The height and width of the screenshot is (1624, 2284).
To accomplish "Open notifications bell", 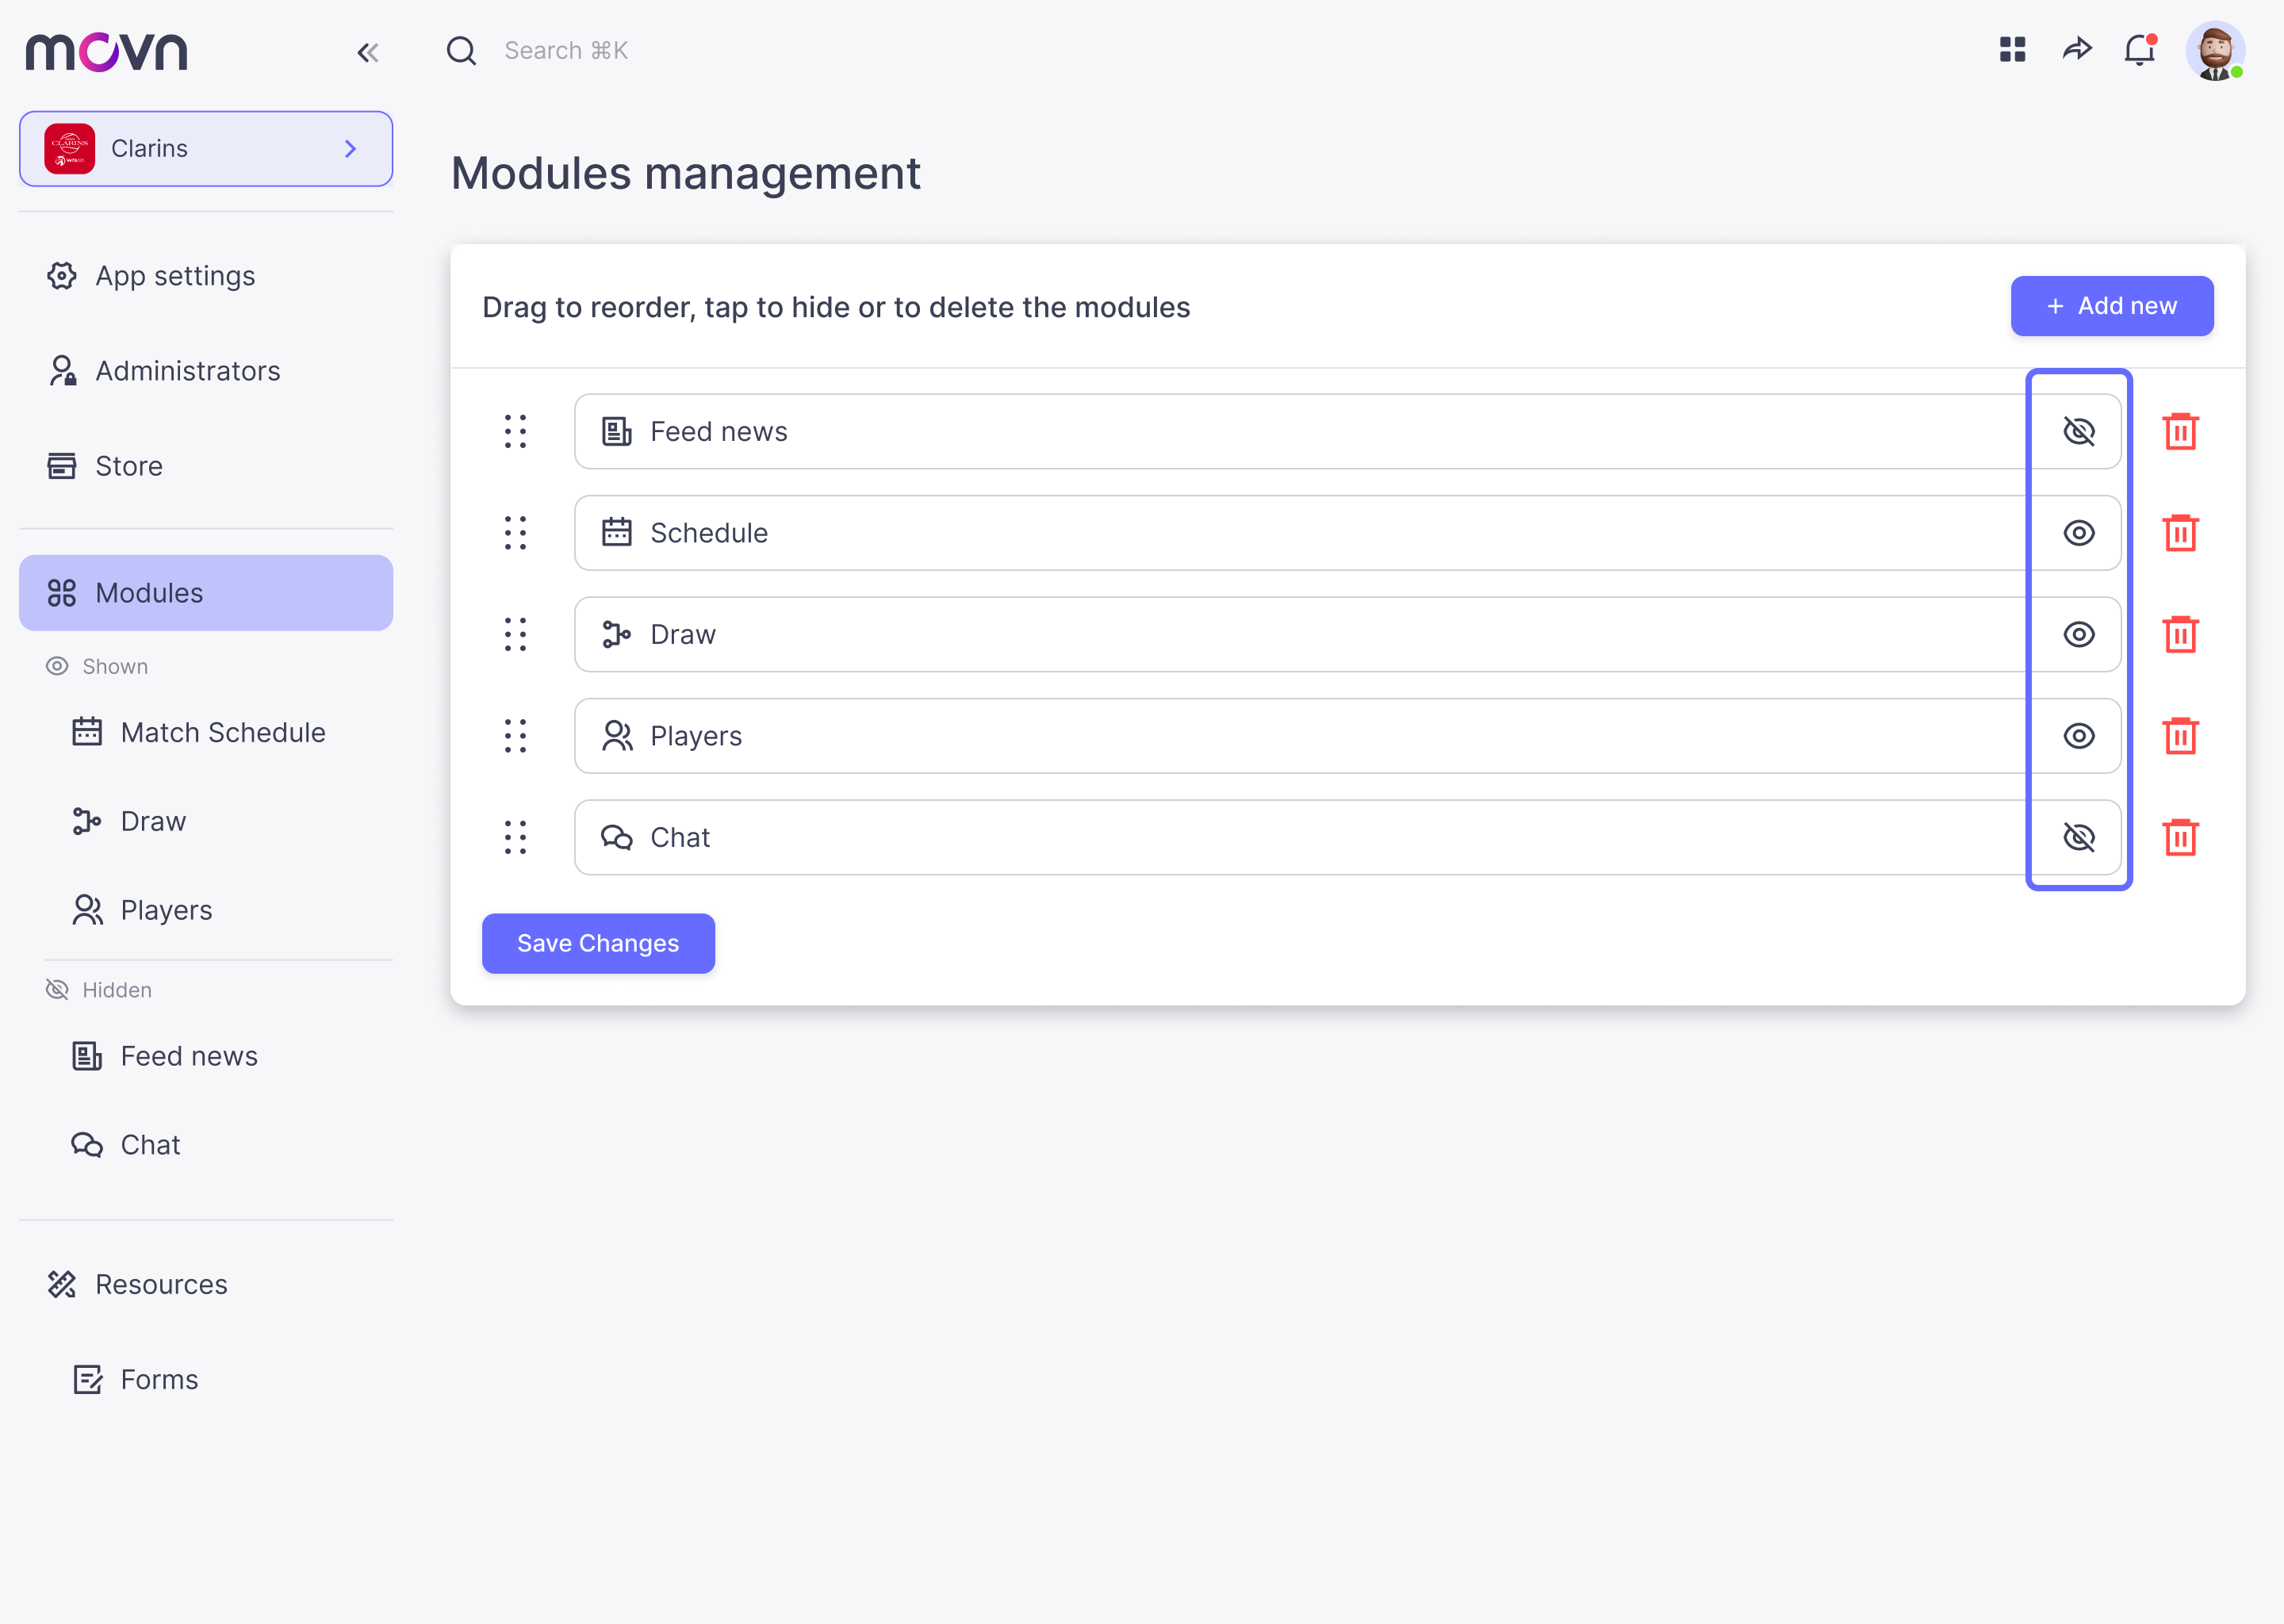I will (2139, 50).
